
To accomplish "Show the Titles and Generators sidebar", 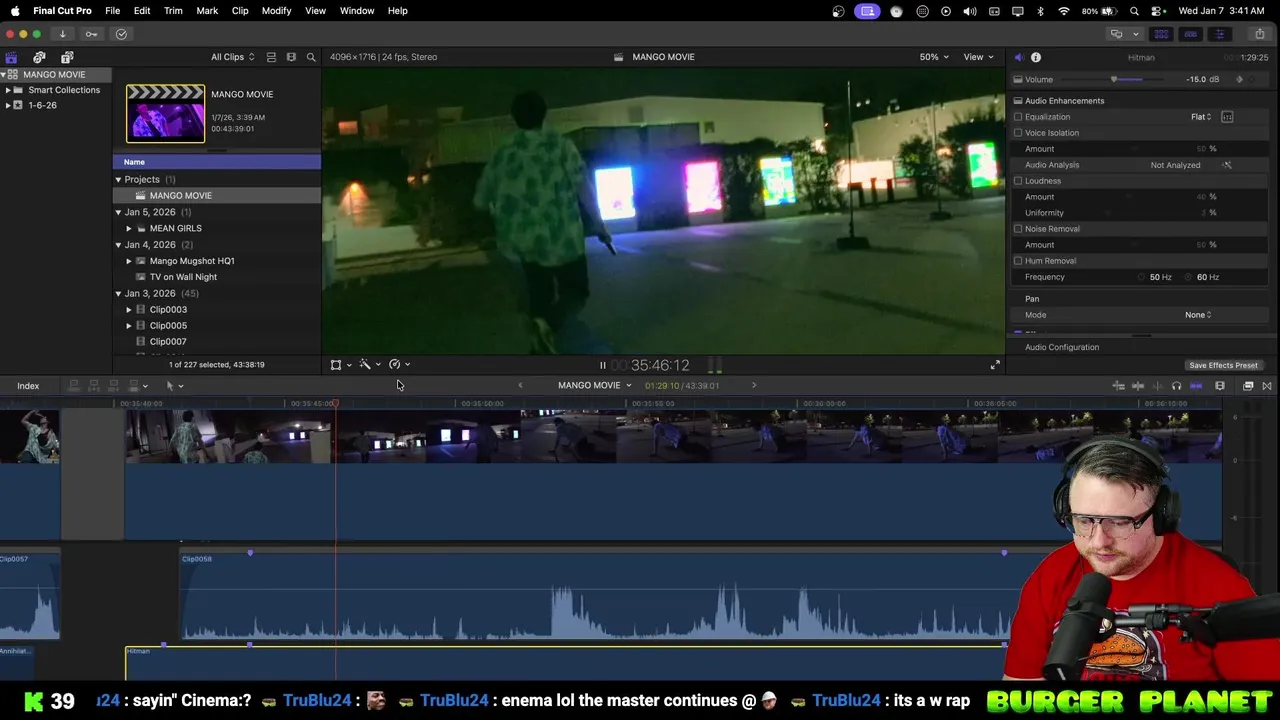I will (67, 57).
